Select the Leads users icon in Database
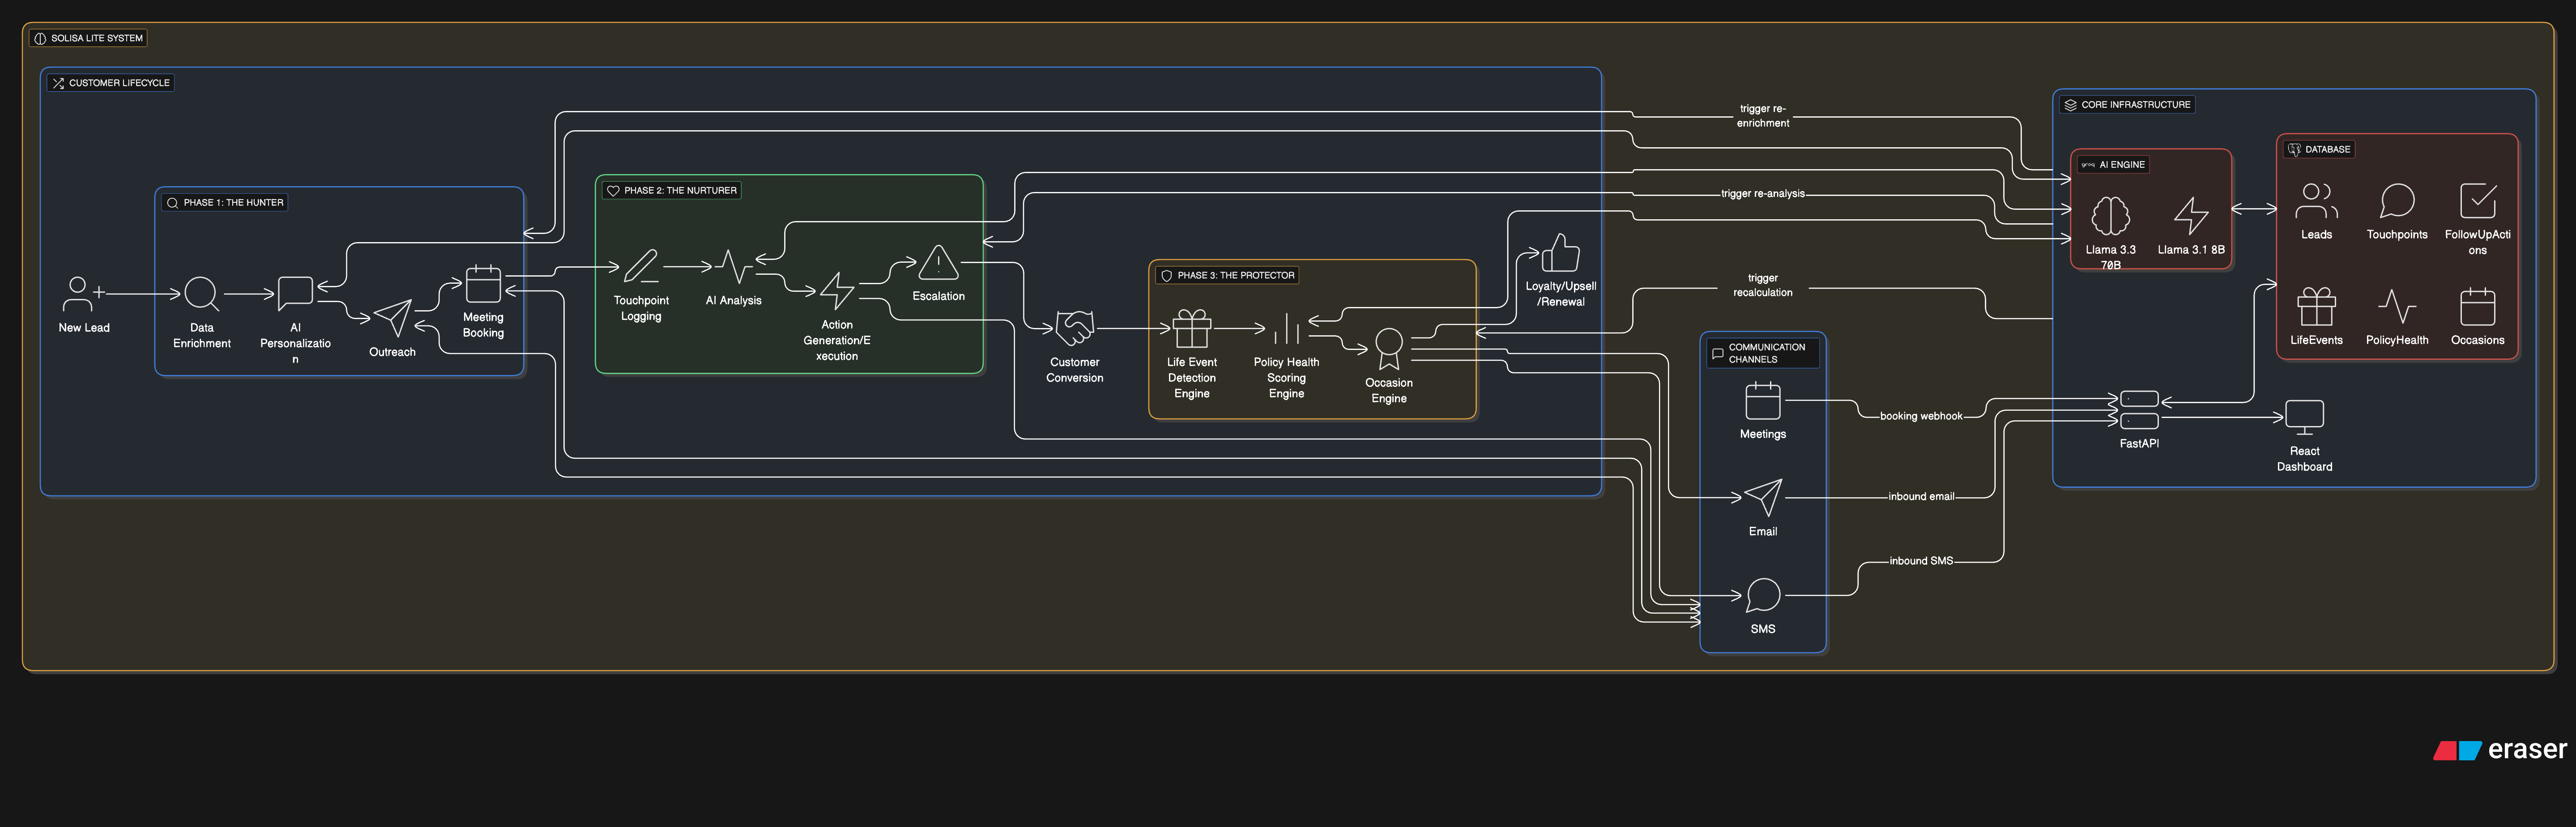The image size is (2576, 827). (x=2316, y=201)
